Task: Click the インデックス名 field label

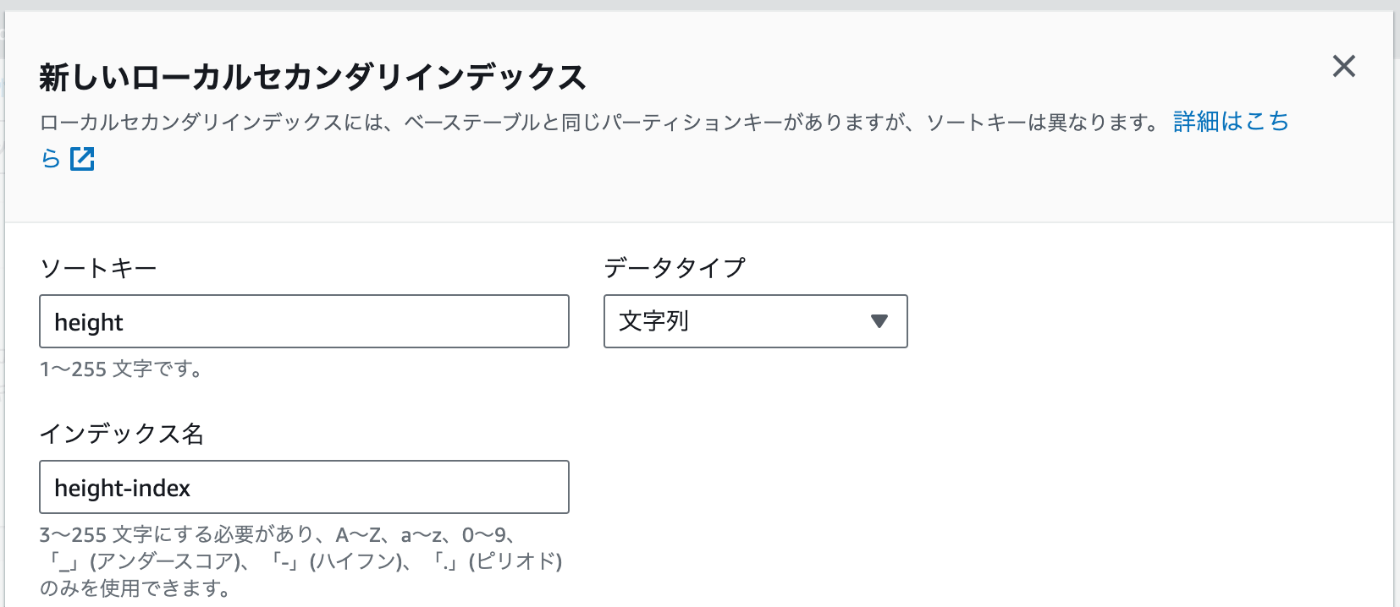Action: coord(122,433)
